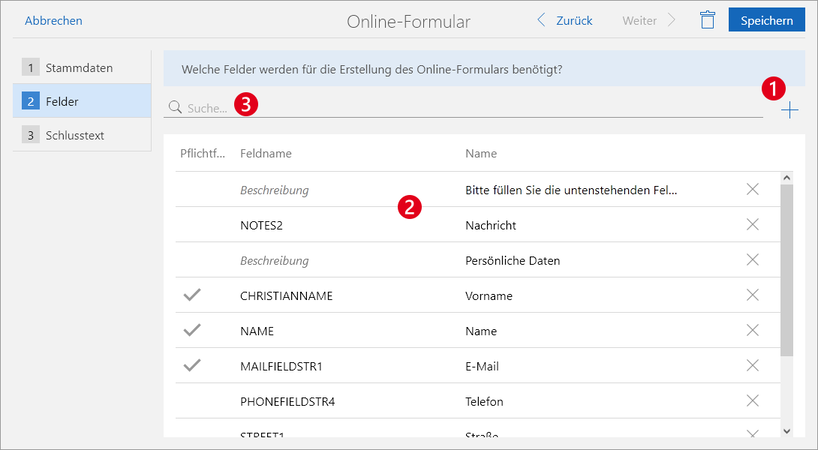Remove the NOTES2 field row
The image size is (818, 450).
pyautogui.click(x=752, y=225)
